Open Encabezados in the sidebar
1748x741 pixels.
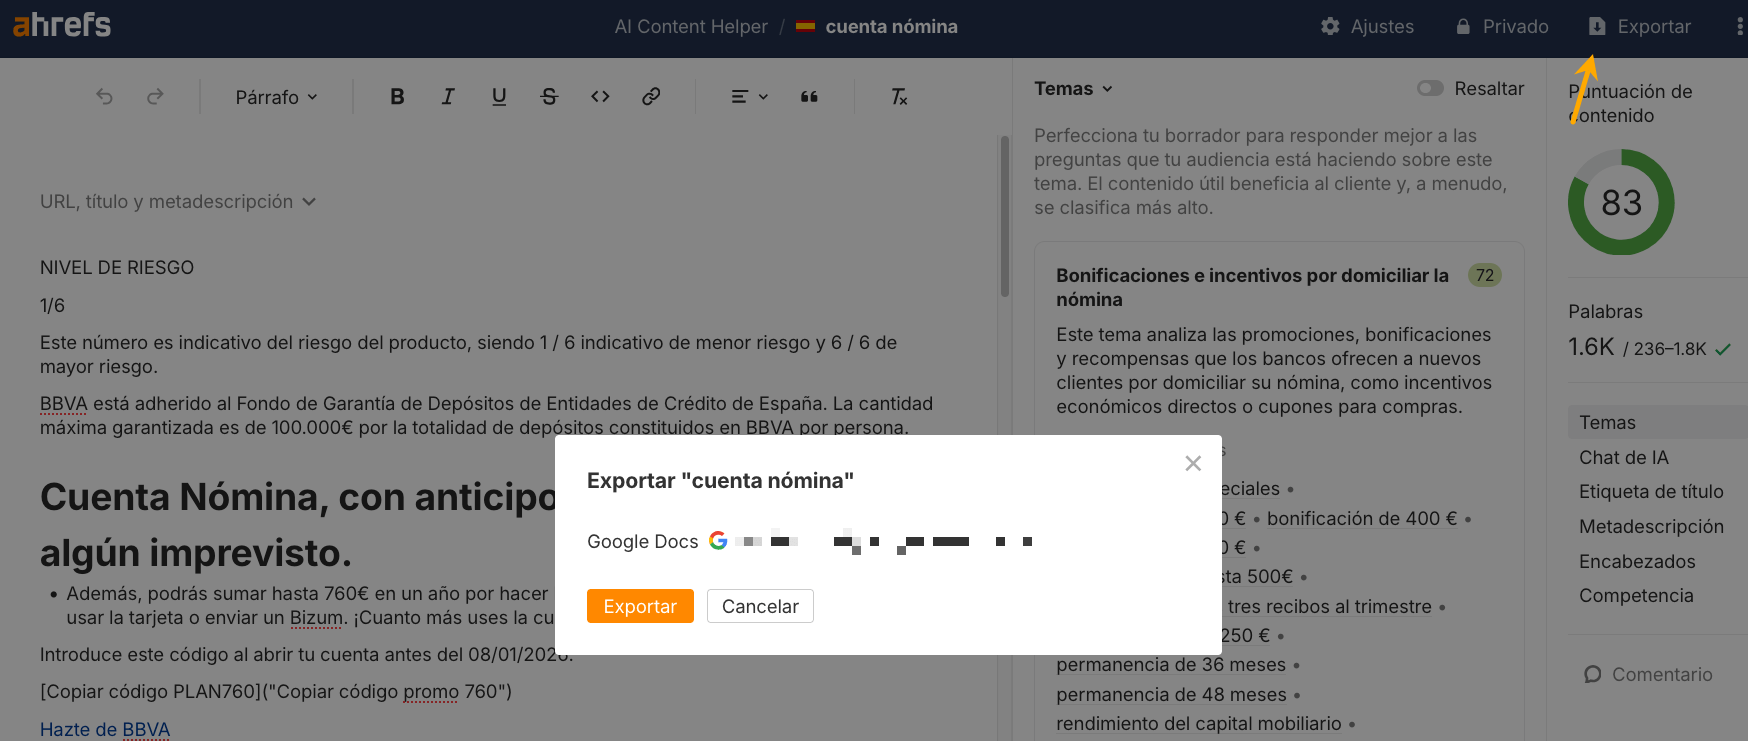point(1637,561)
